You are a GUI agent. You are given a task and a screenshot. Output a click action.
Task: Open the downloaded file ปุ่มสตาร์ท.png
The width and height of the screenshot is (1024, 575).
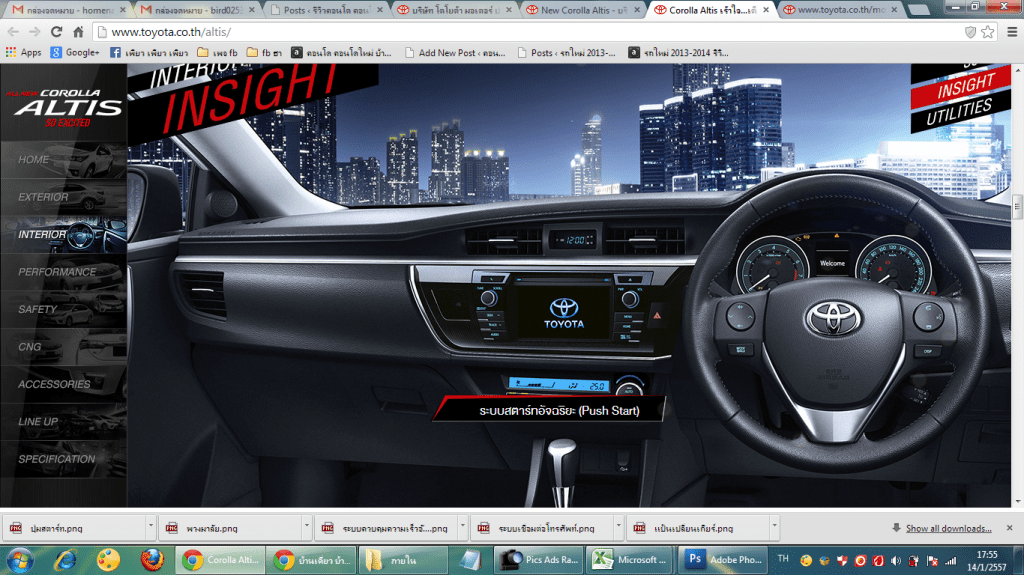tap(73, 528)
